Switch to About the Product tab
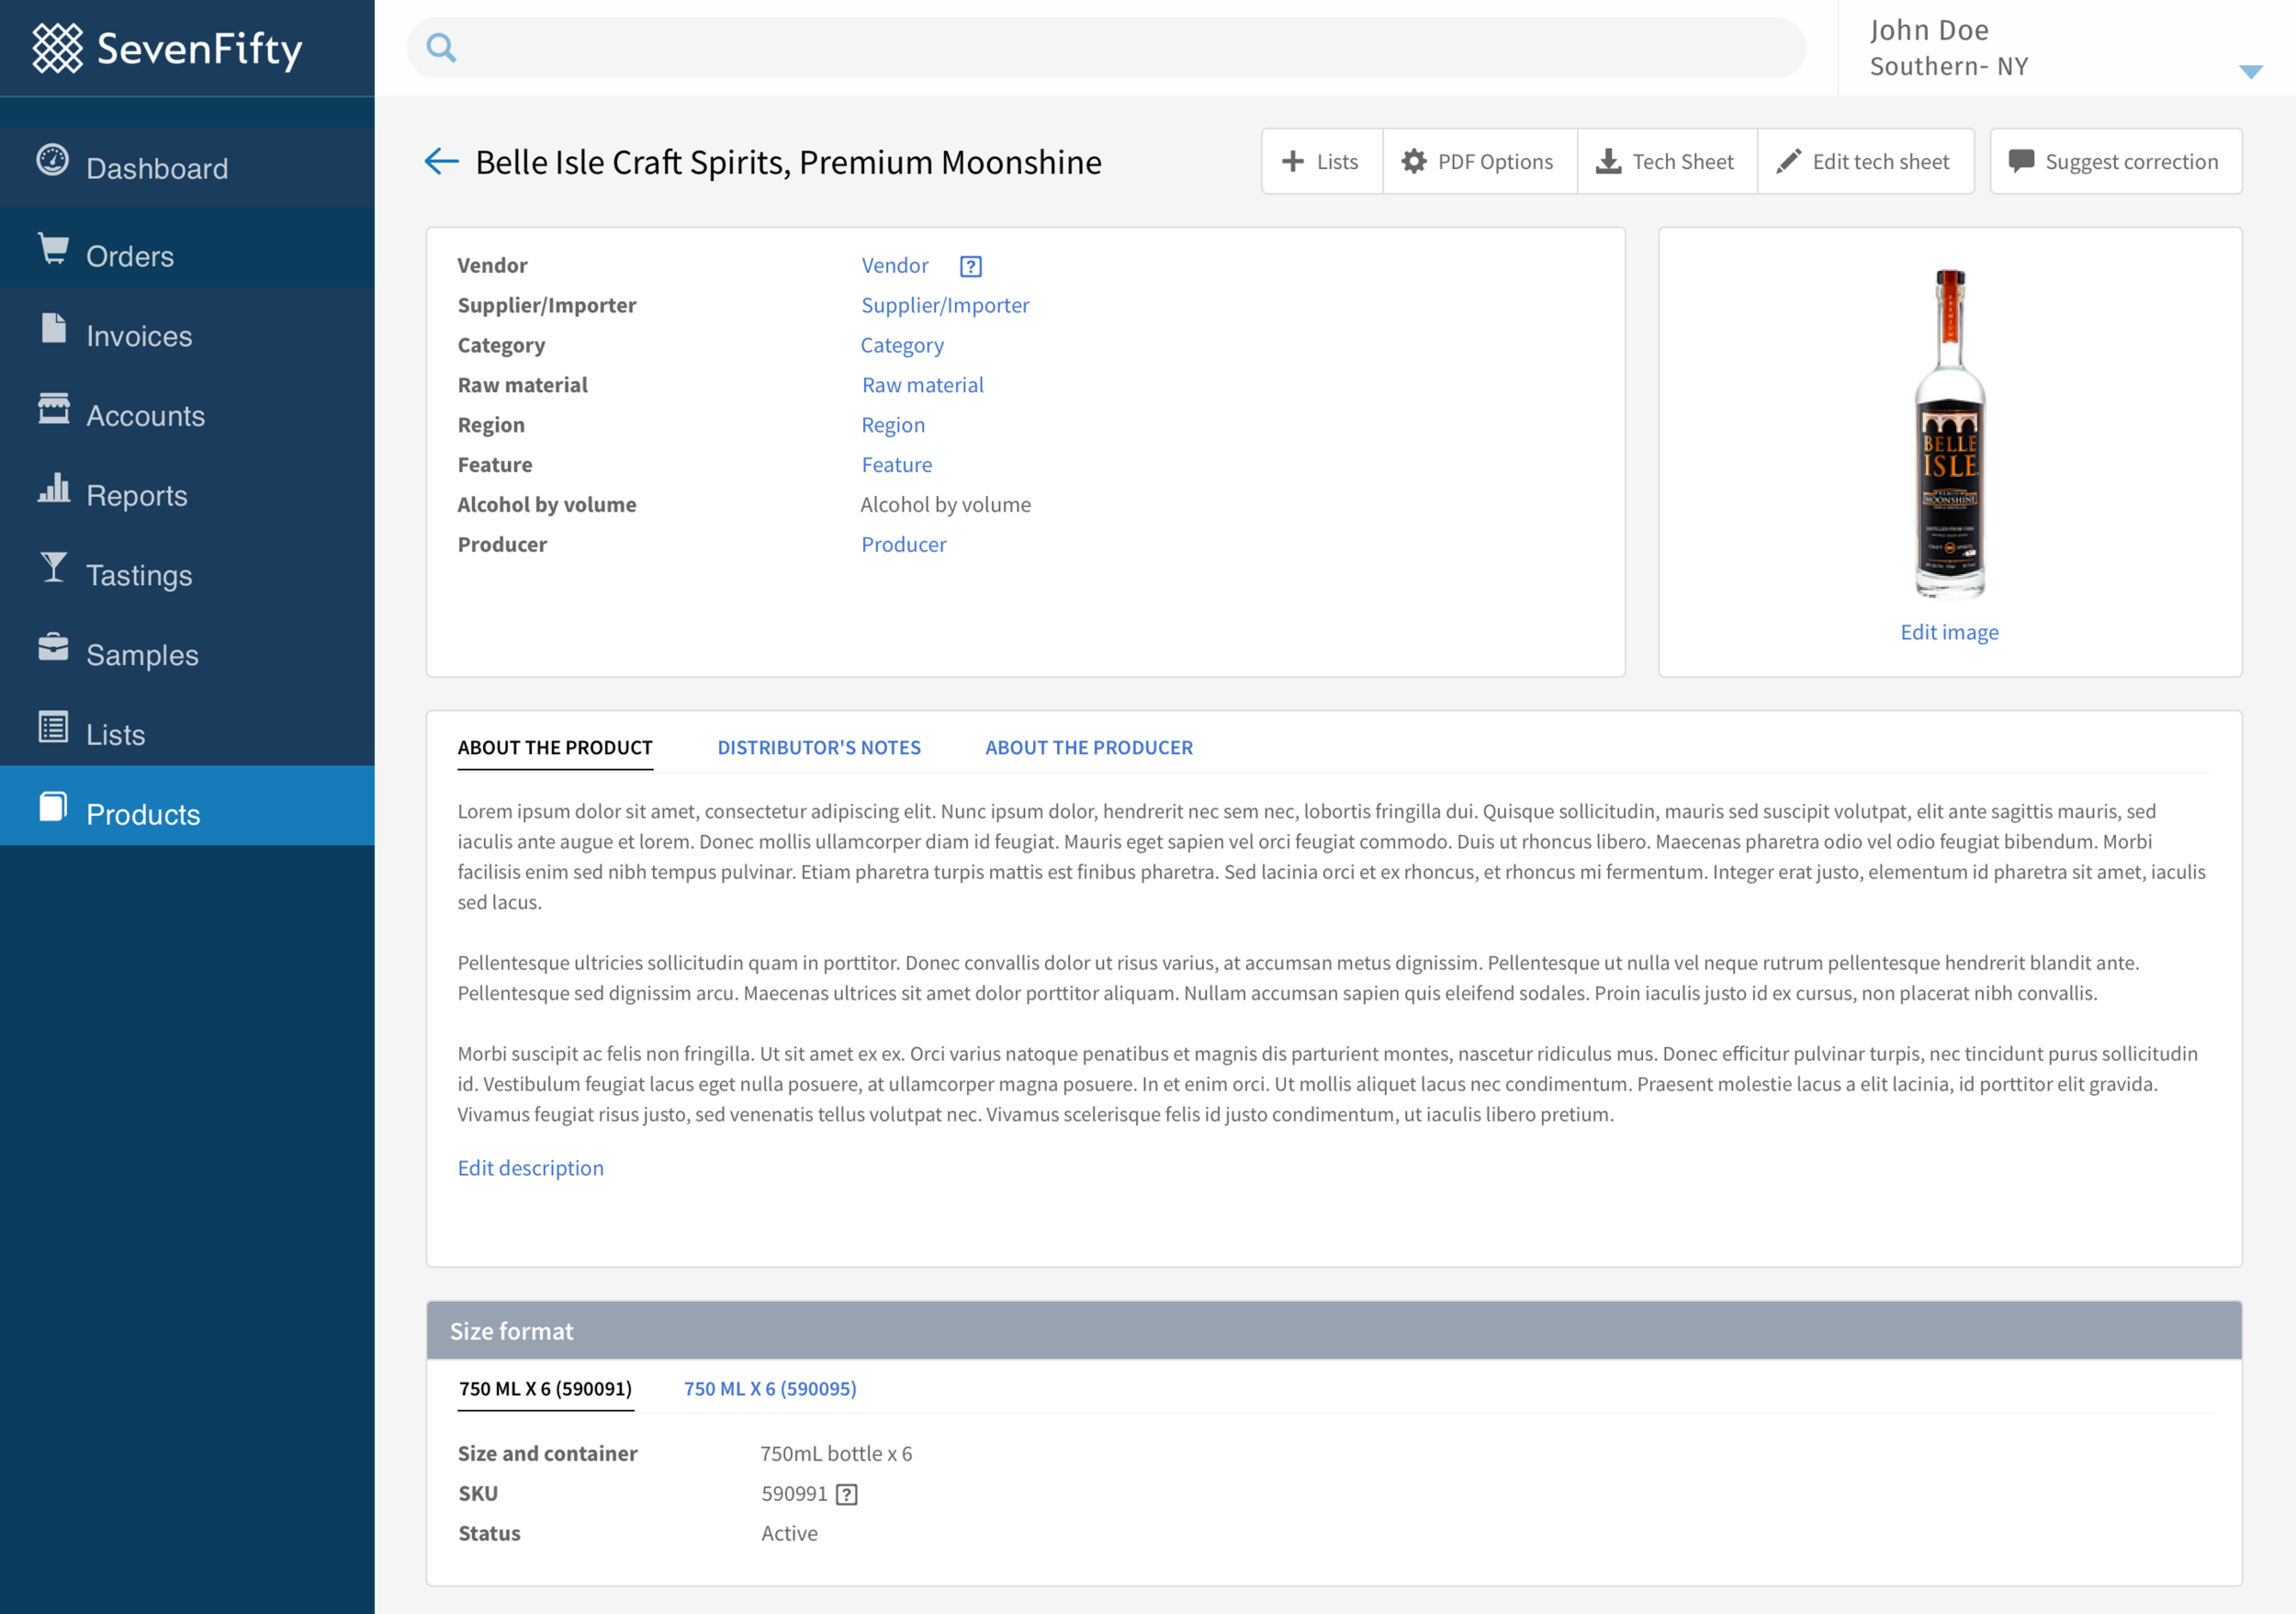The height and width of the screenshot is (1614, 2296). [x=555, y=747]
